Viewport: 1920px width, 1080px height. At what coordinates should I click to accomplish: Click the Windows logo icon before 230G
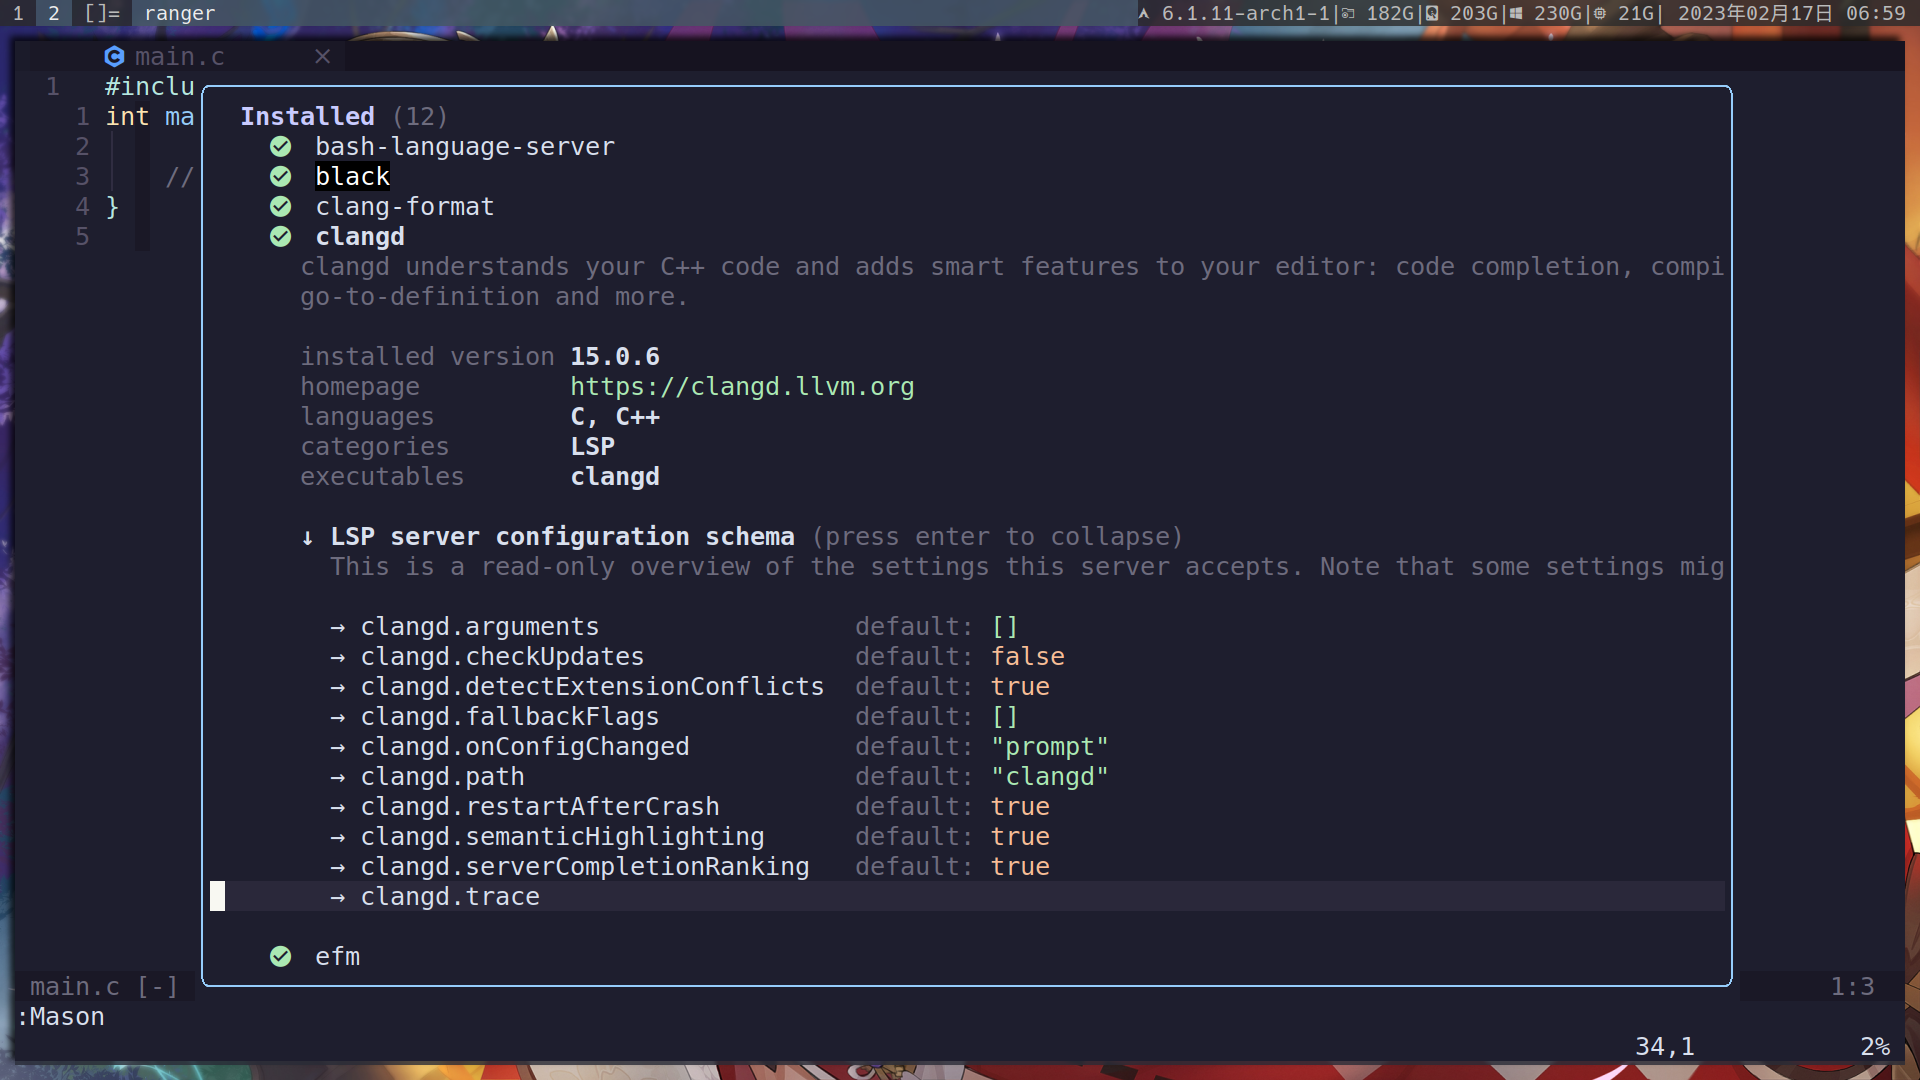(1516, 13)
